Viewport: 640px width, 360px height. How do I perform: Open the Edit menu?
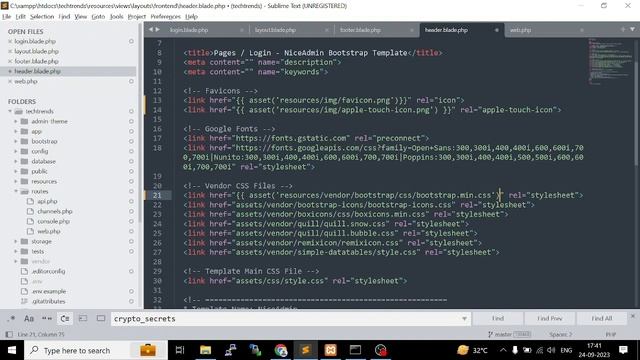pos(20,17)
